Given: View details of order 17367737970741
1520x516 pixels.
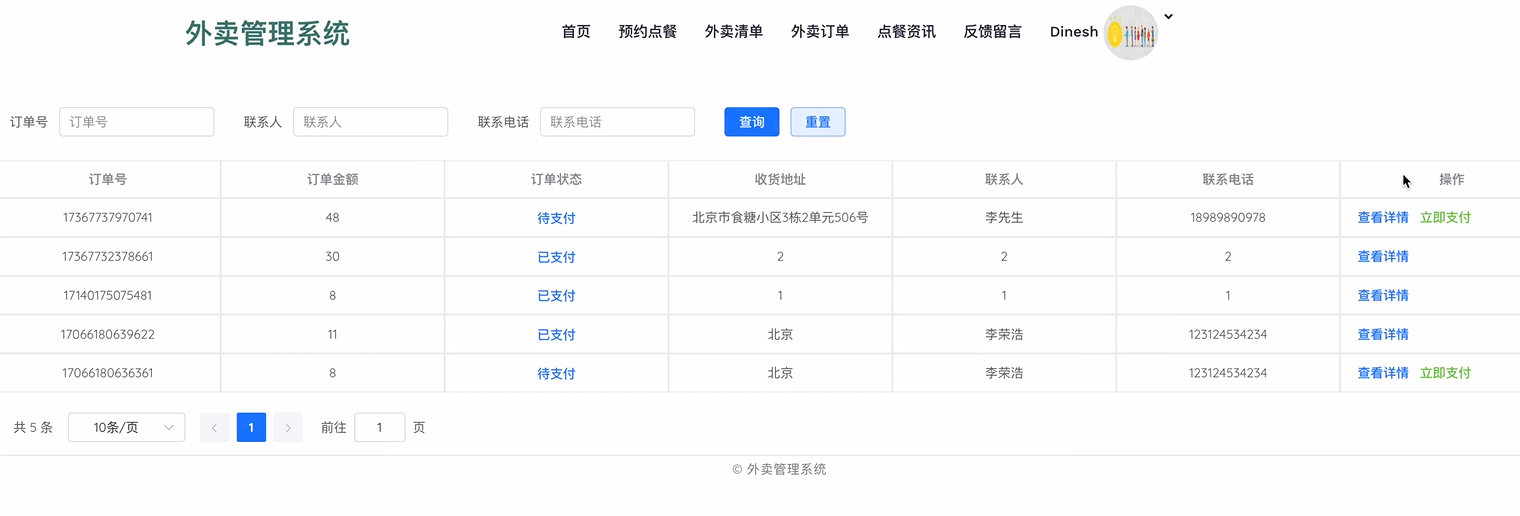Looking at the screenshot, I should point(1383,218).
